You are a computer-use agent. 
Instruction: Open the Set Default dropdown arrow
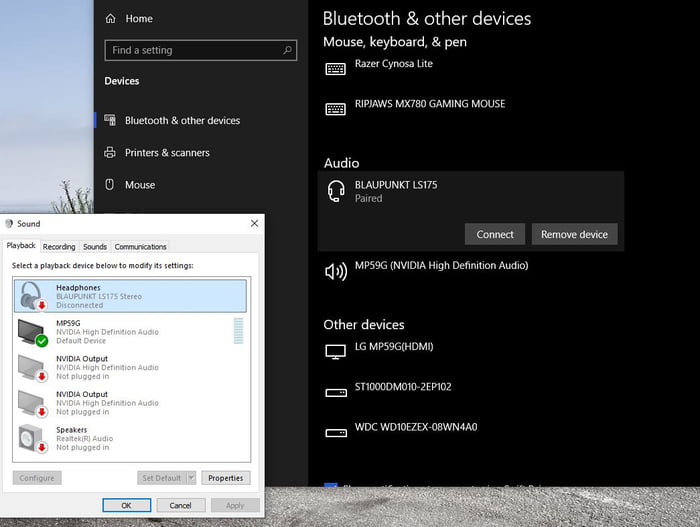point(191,478)
